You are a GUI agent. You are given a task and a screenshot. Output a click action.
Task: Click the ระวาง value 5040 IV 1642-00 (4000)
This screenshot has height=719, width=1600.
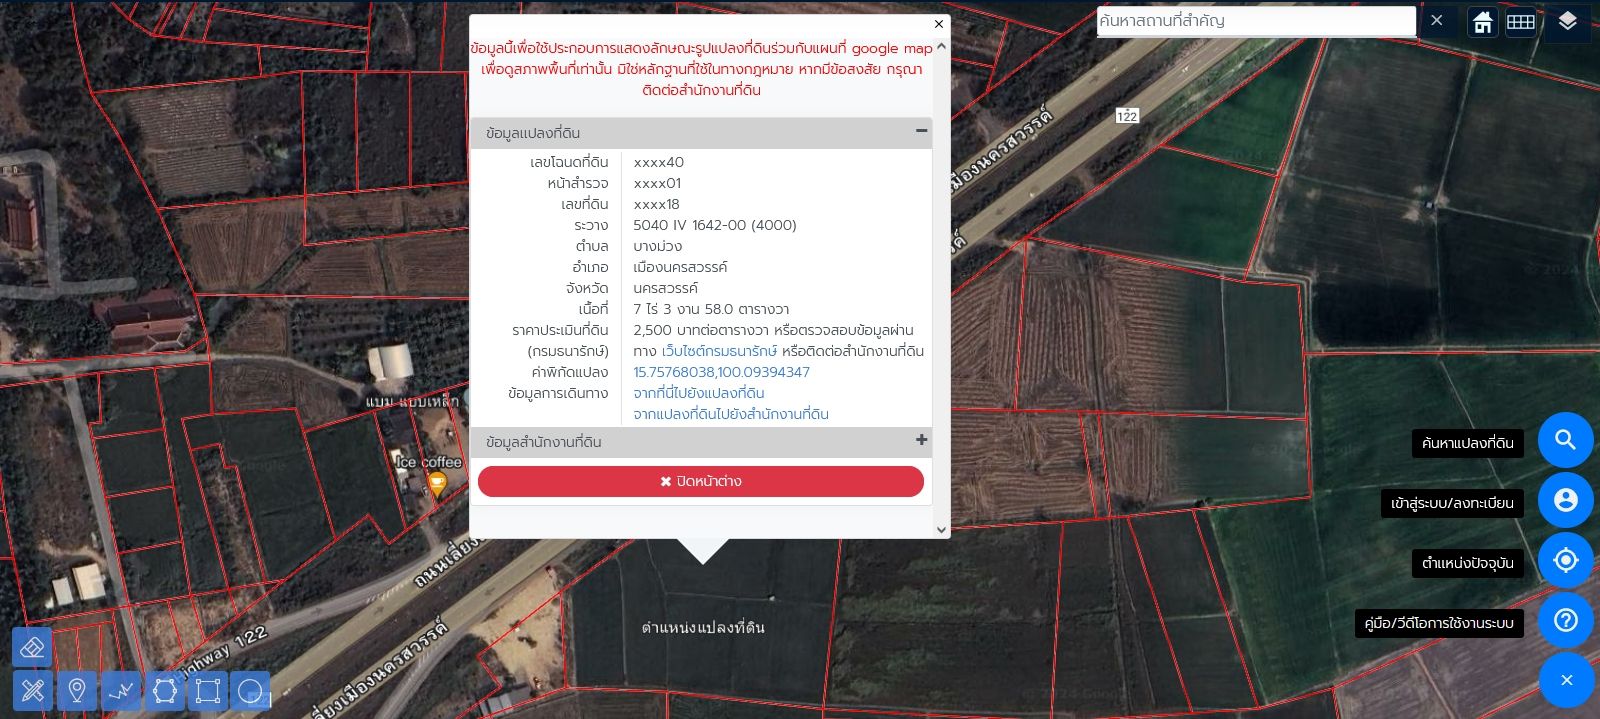click(715, 225)
